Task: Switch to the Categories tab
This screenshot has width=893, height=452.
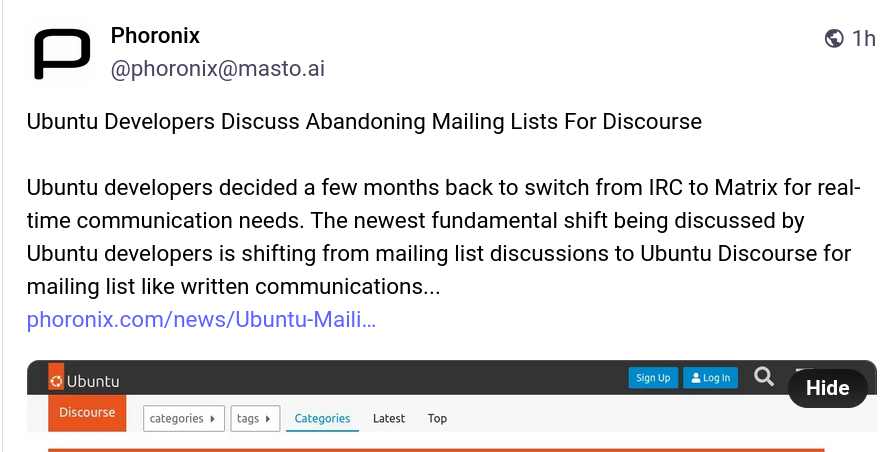Action: click(x=322, y=418)
